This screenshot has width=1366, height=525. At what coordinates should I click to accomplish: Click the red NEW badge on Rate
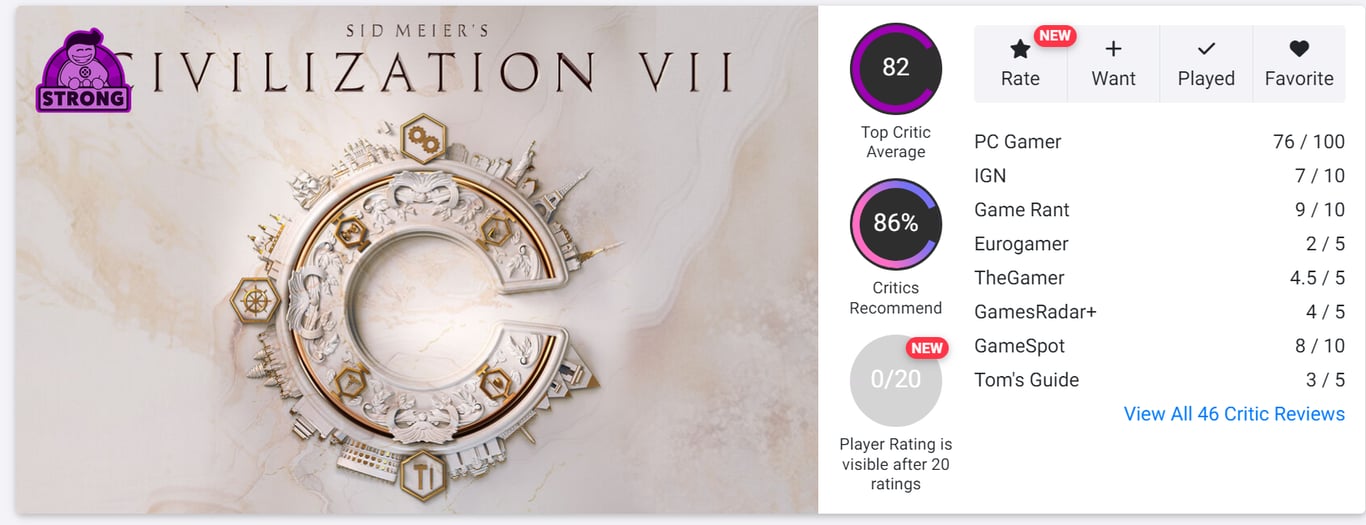point(1054,36)
